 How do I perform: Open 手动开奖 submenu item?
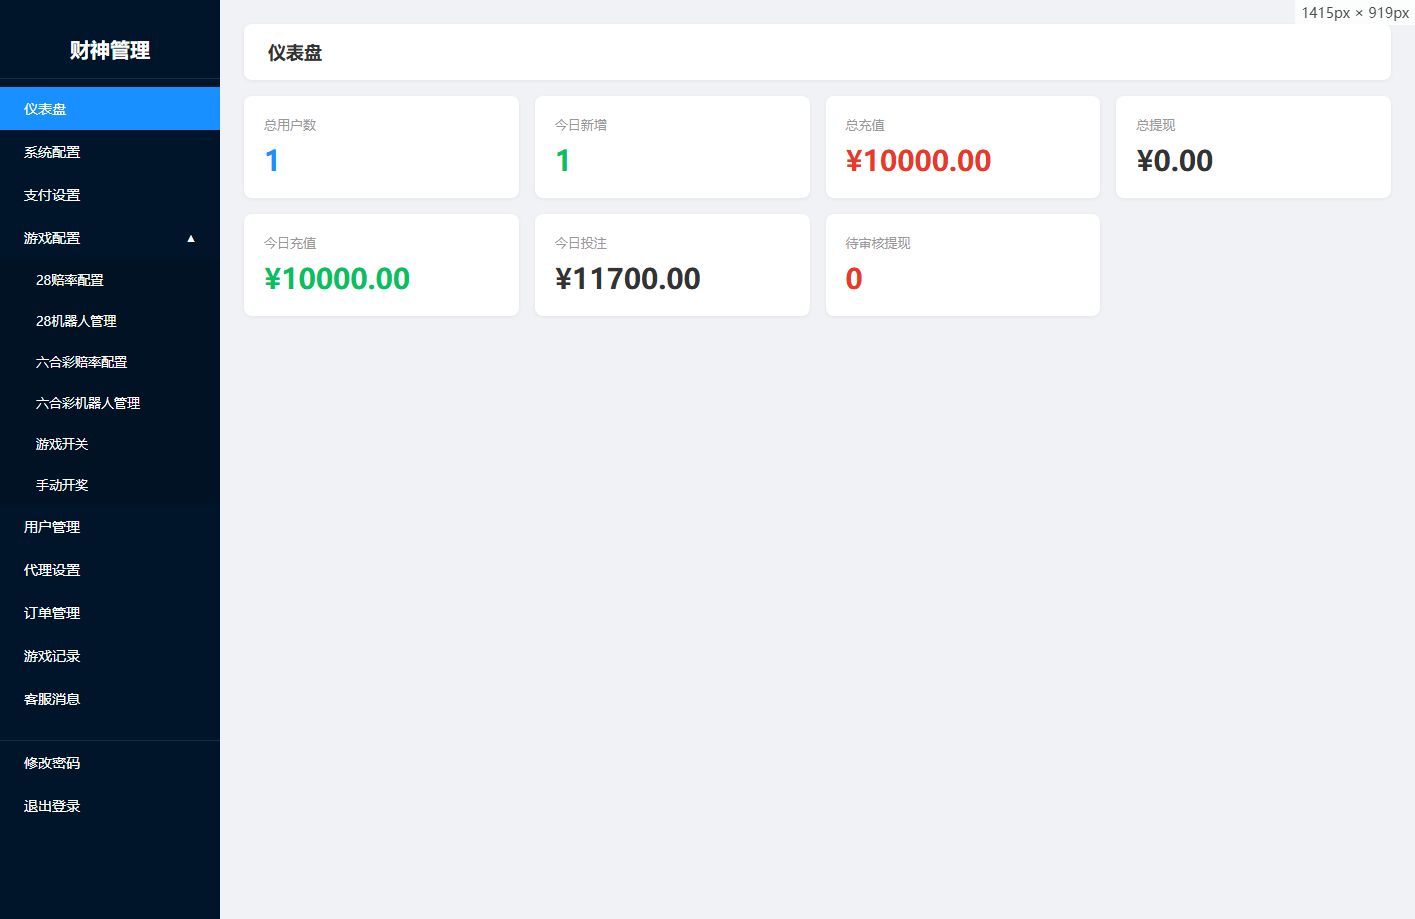(x=110, y=485)
